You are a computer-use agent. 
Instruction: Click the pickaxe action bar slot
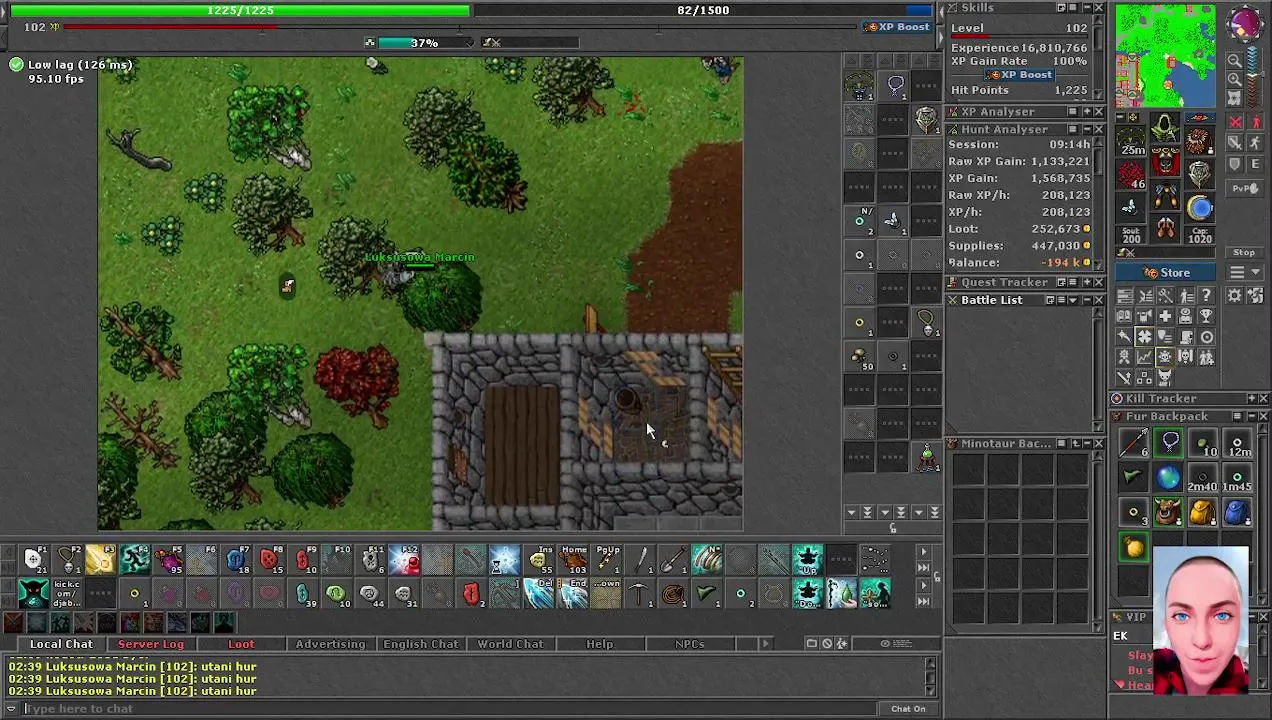click(x=640, y=593)
